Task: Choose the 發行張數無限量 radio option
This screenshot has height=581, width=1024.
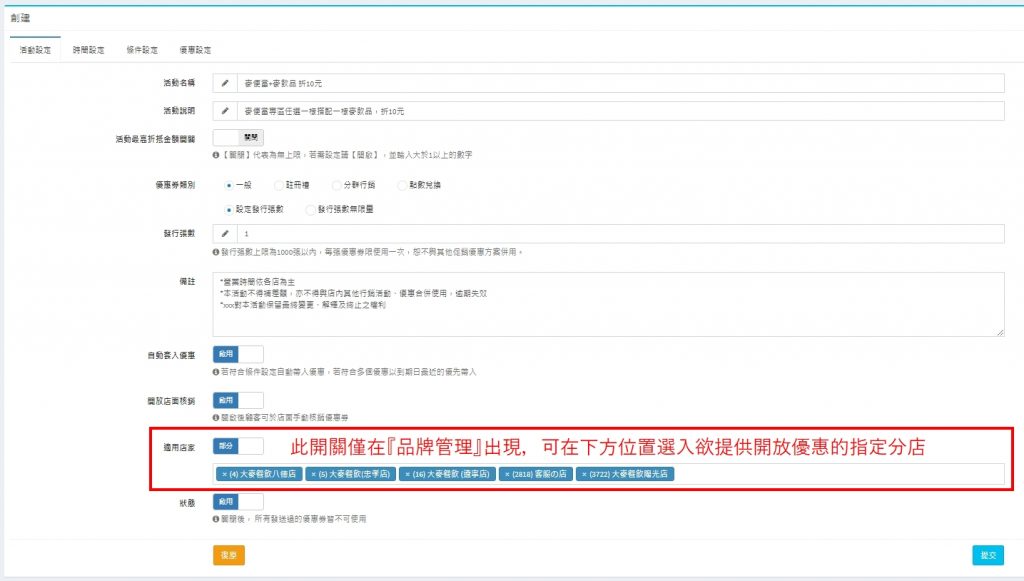Action: point(310,210)
